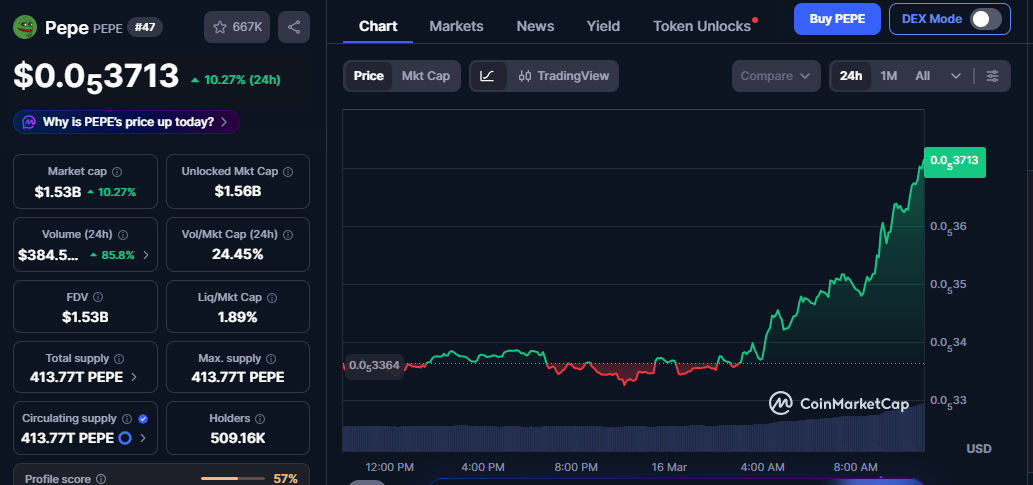Click info icon next to Unlocked Mkt Cap

click(x=288, y=171)
